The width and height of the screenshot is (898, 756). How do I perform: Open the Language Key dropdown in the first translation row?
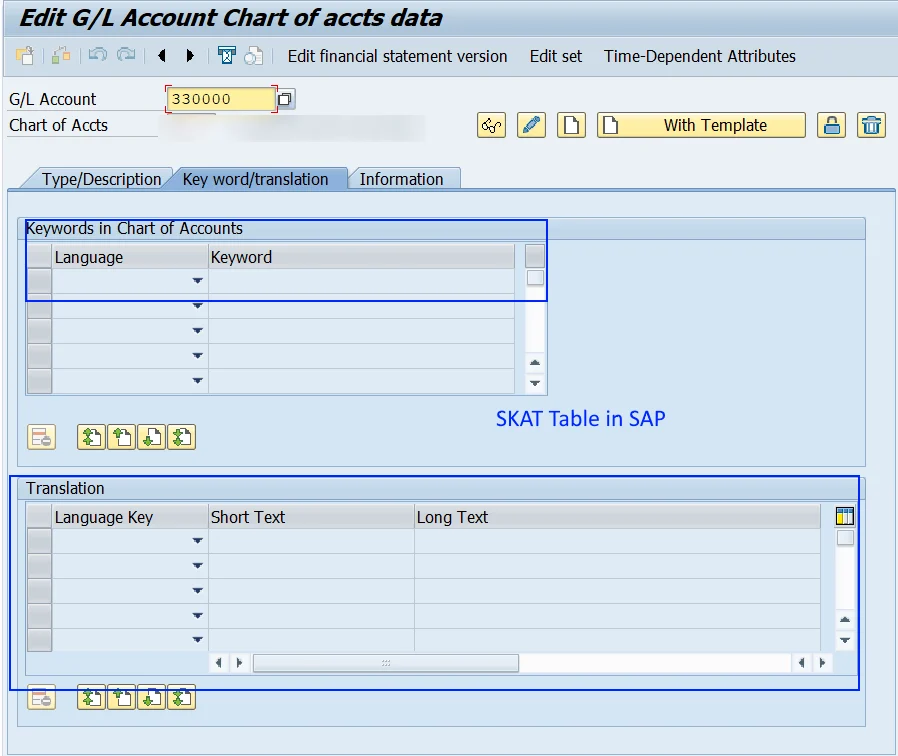pos(198,541)
